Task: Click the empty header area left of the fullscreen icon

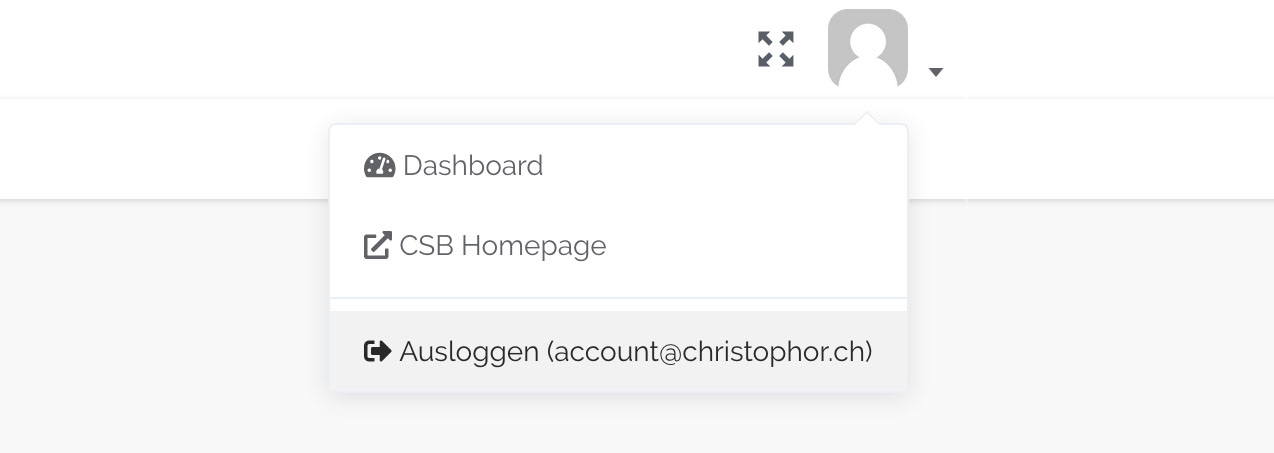Action: coord(400,49)
